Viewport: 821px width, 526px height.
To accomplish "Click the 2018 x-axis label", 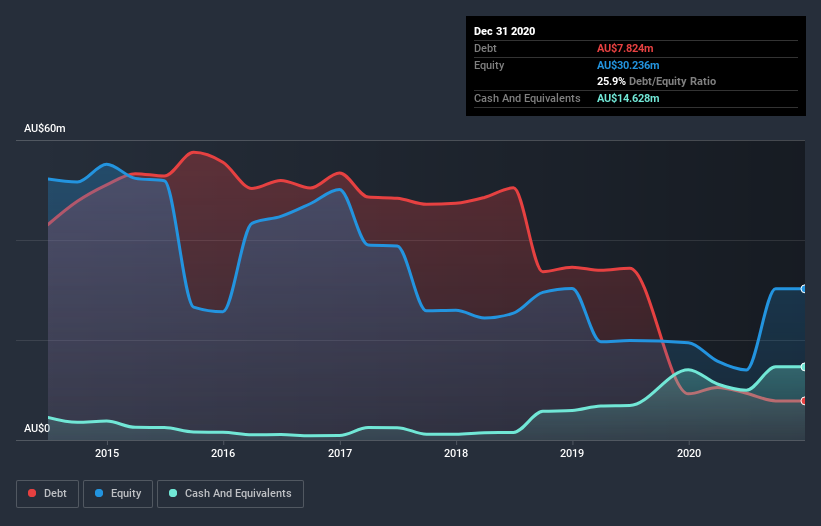I will click(x=456, y=453).
